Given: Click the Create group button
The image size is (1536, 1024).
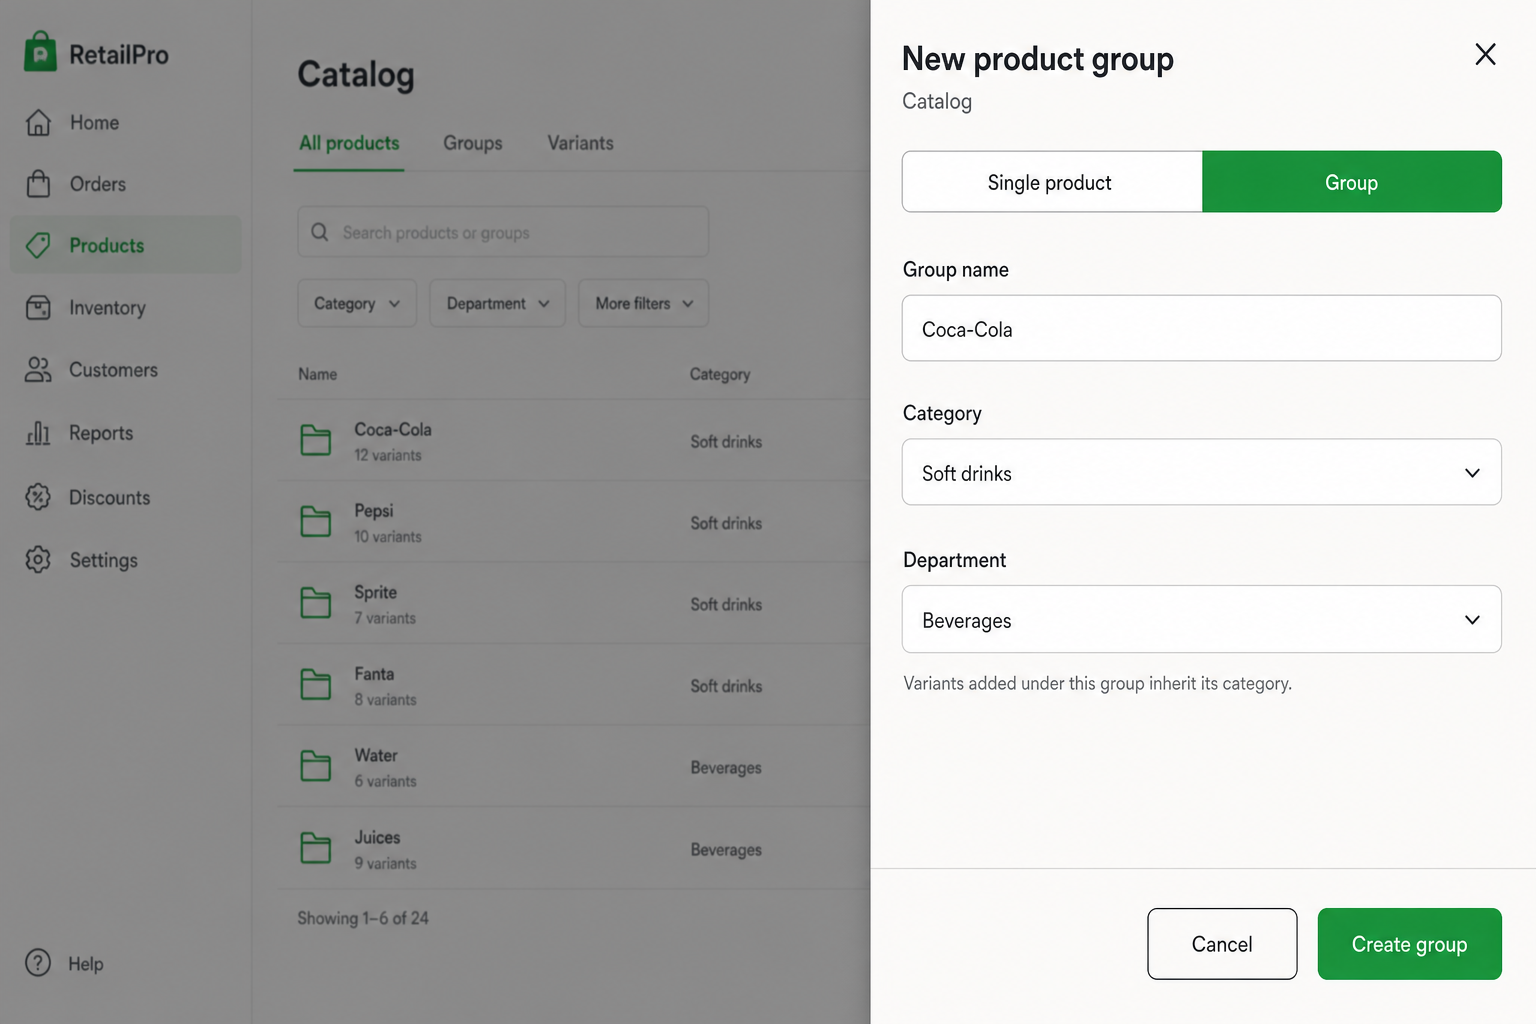Looking at the screenshot, I should 1409,944.
